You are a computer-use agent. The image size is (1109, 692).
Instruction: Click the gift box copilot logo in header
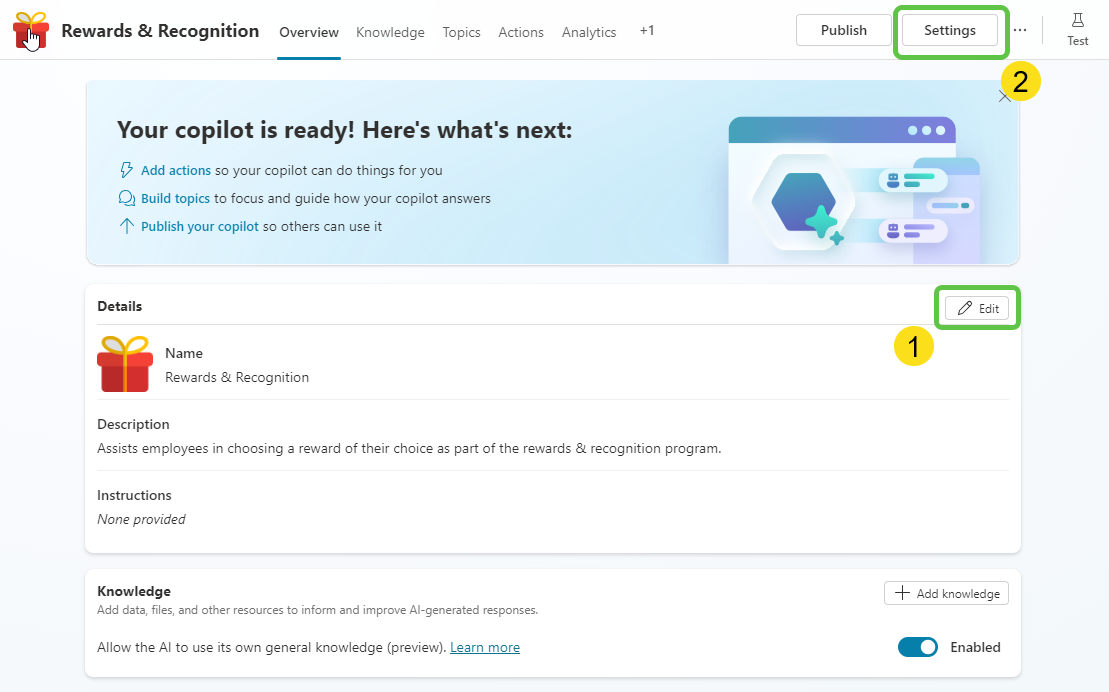point(31,31)
